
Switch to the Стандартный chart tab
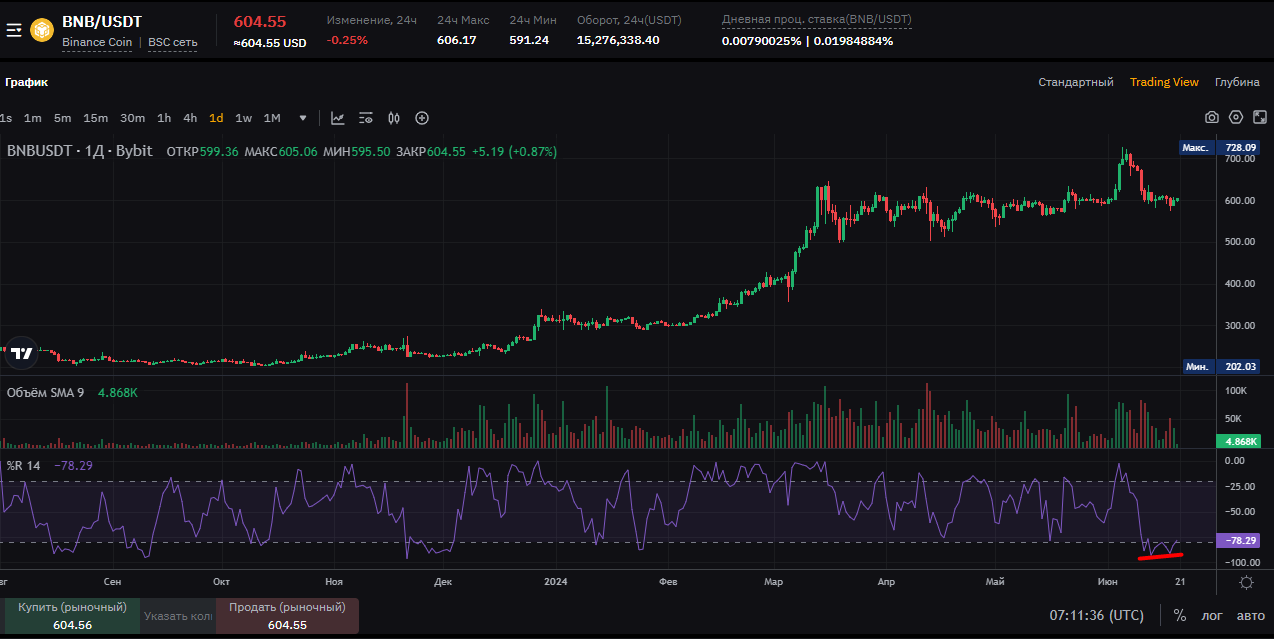point(1075,82)
